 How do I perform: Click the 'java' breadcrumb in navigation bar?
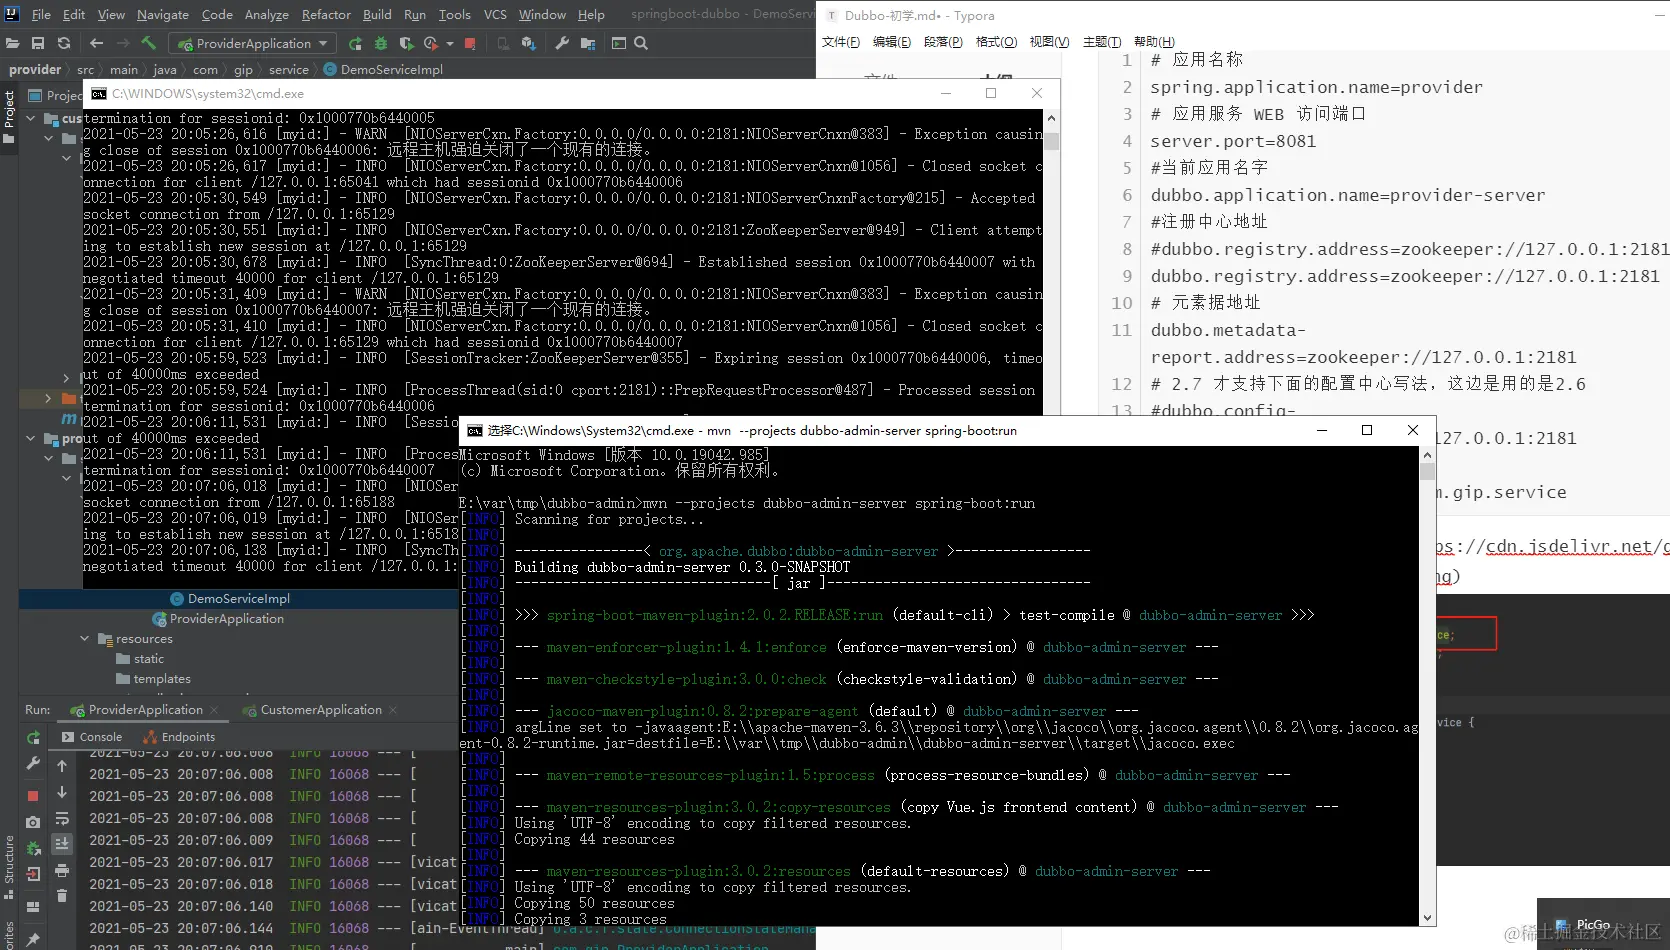coord(165,70)
